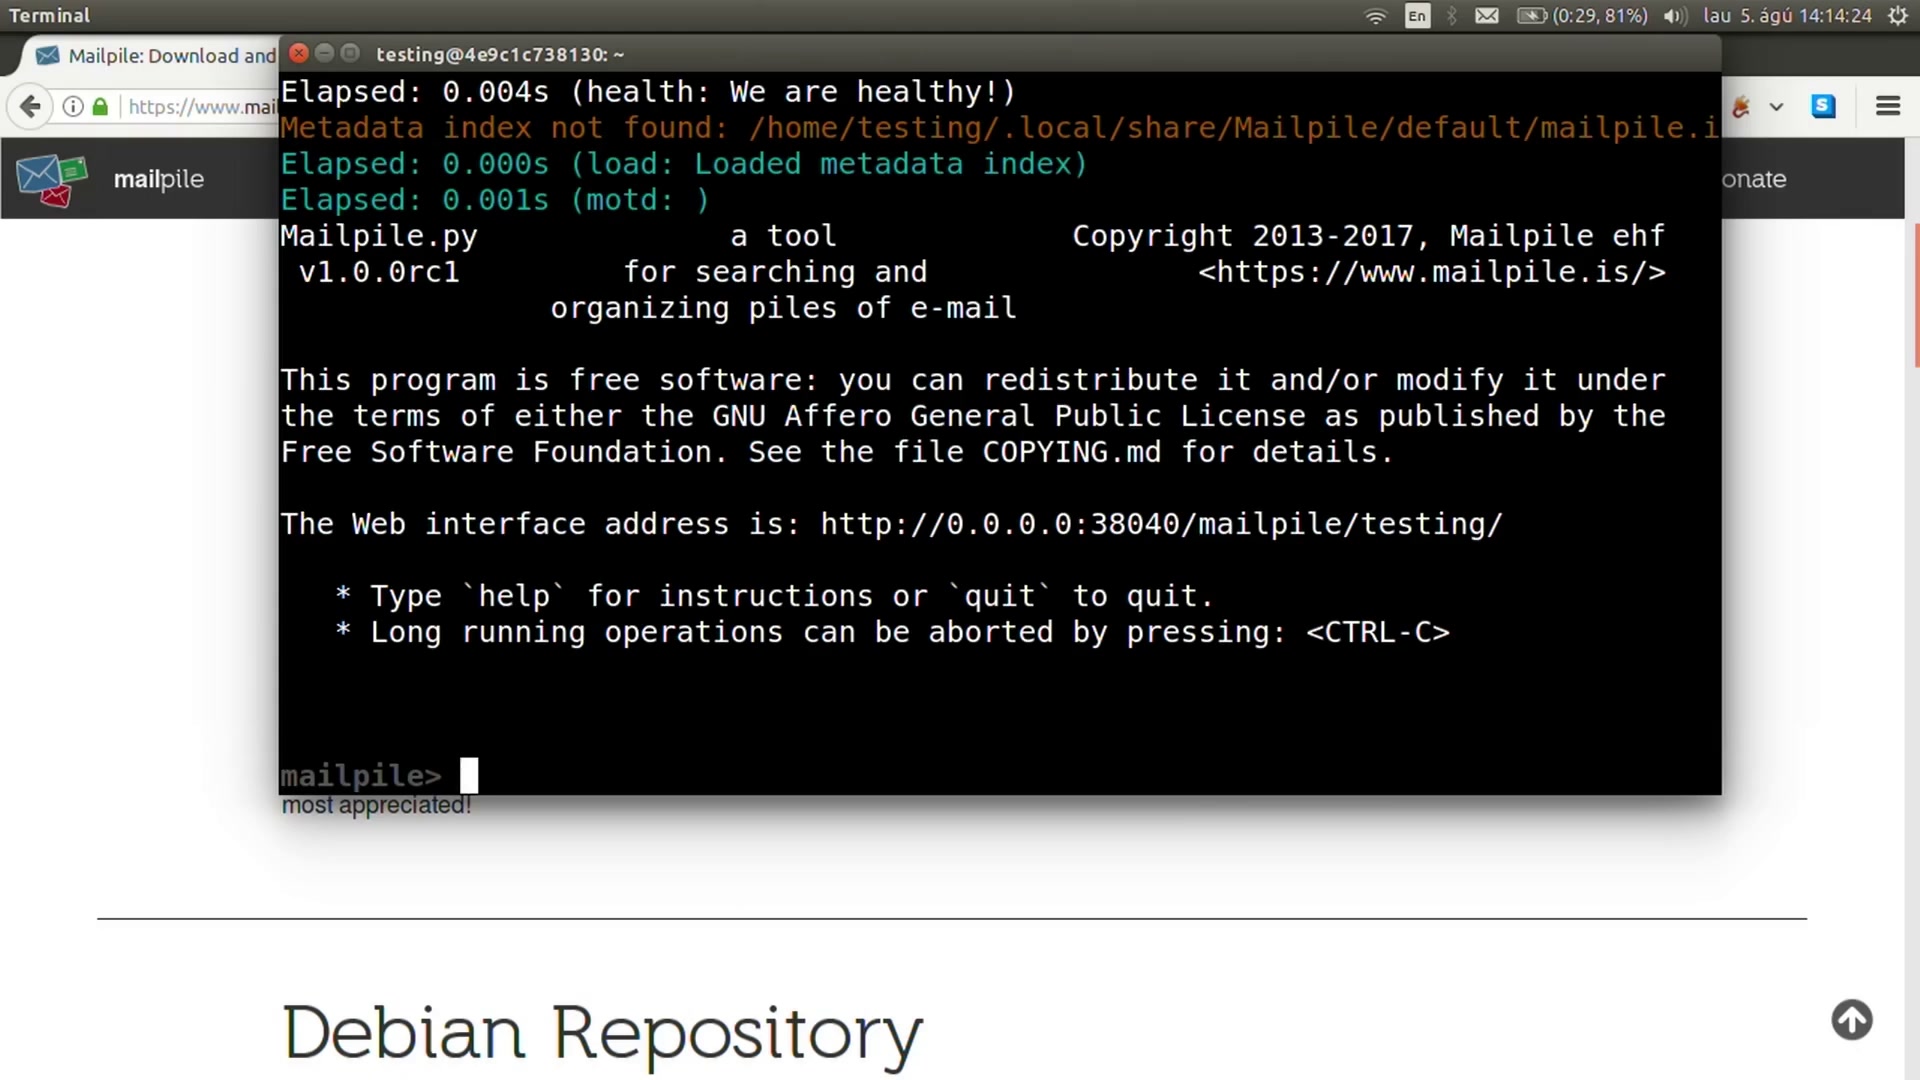The image size is (1920, 1080).
Task: Minimize the terminal window
Action: coord(324,53)
